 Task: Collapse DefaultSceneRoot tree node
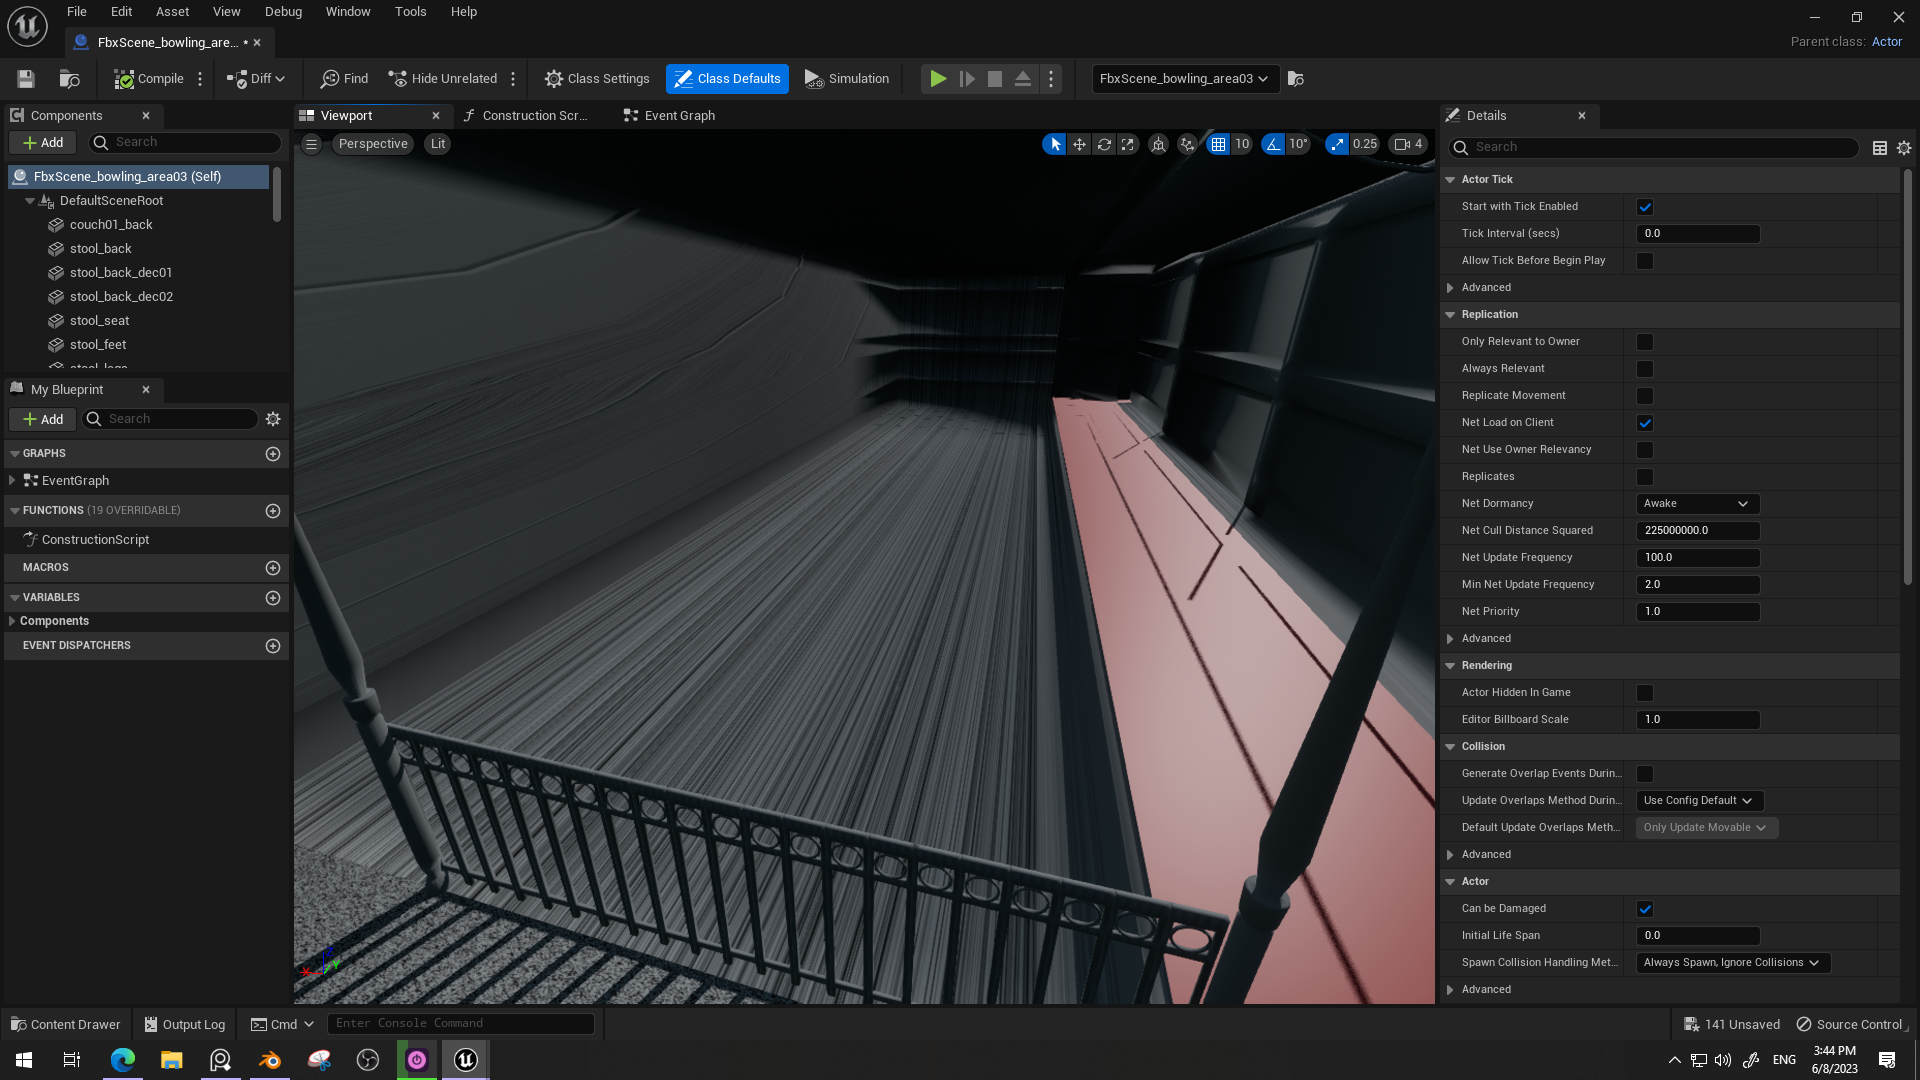pos(30,201)
